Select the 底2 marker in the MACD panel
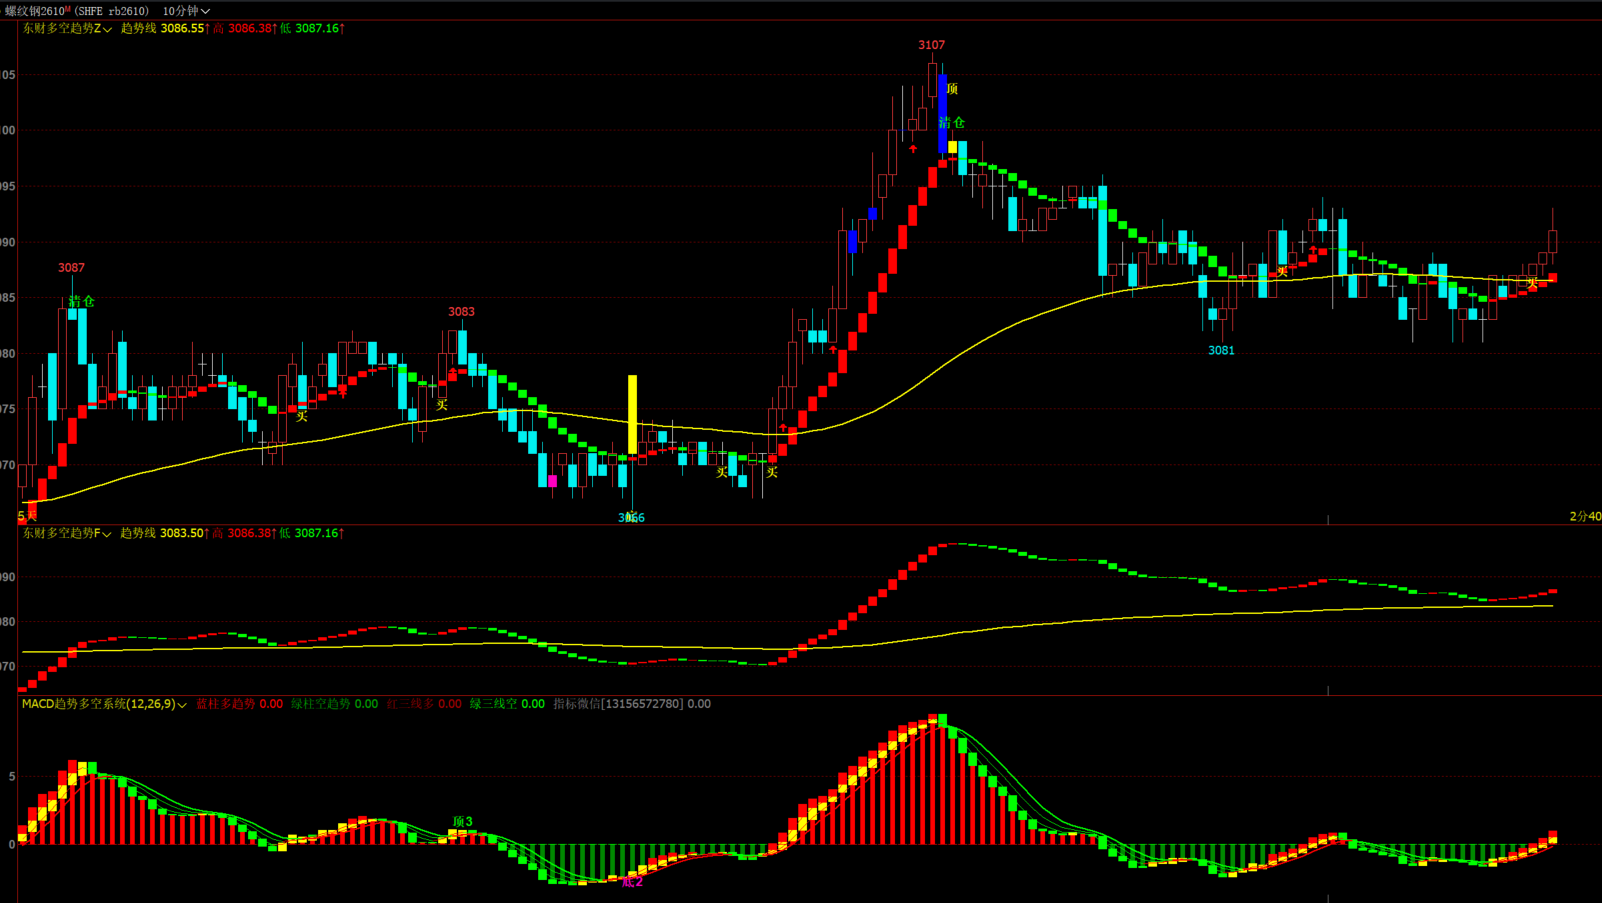1602x903 pixels. tap(632, 881)
